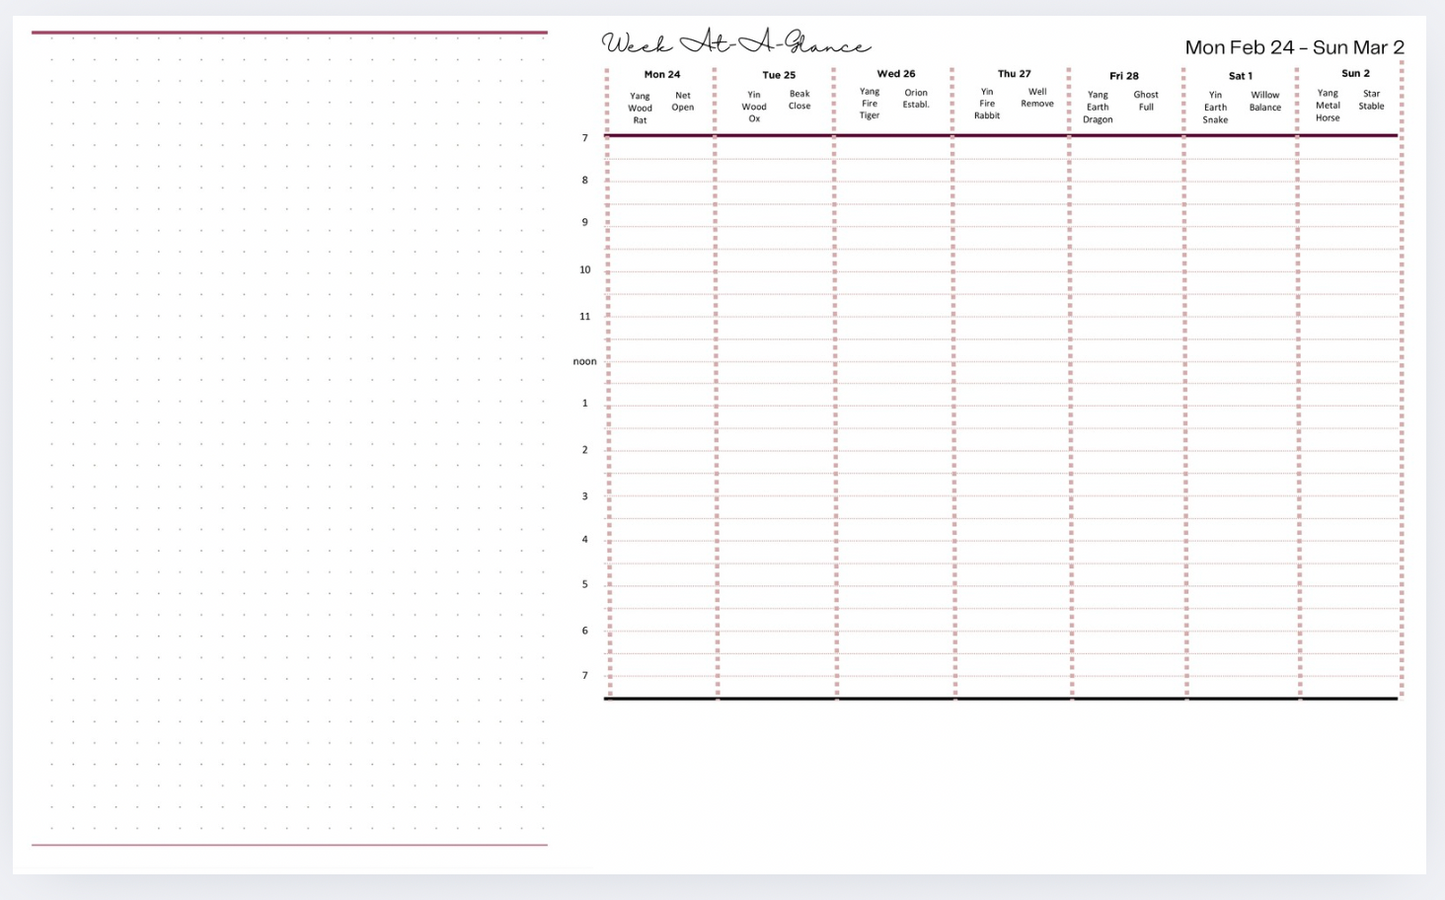Select the Sun 2 day header
The image size is (1445, 900).
pyautogui.click(x=1355, y=73)
